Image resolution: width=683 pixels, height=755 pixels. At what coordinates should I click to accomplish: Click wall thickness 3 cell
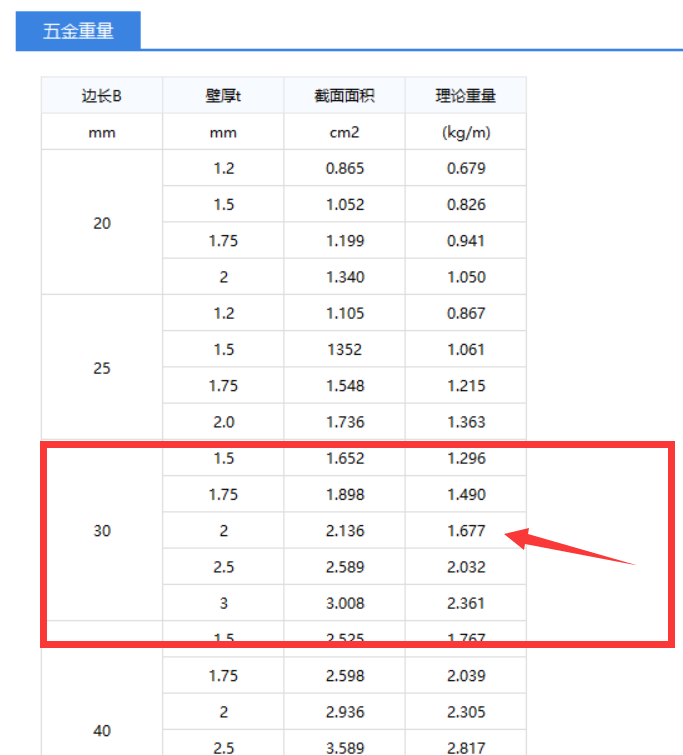[x=223, y=603]
